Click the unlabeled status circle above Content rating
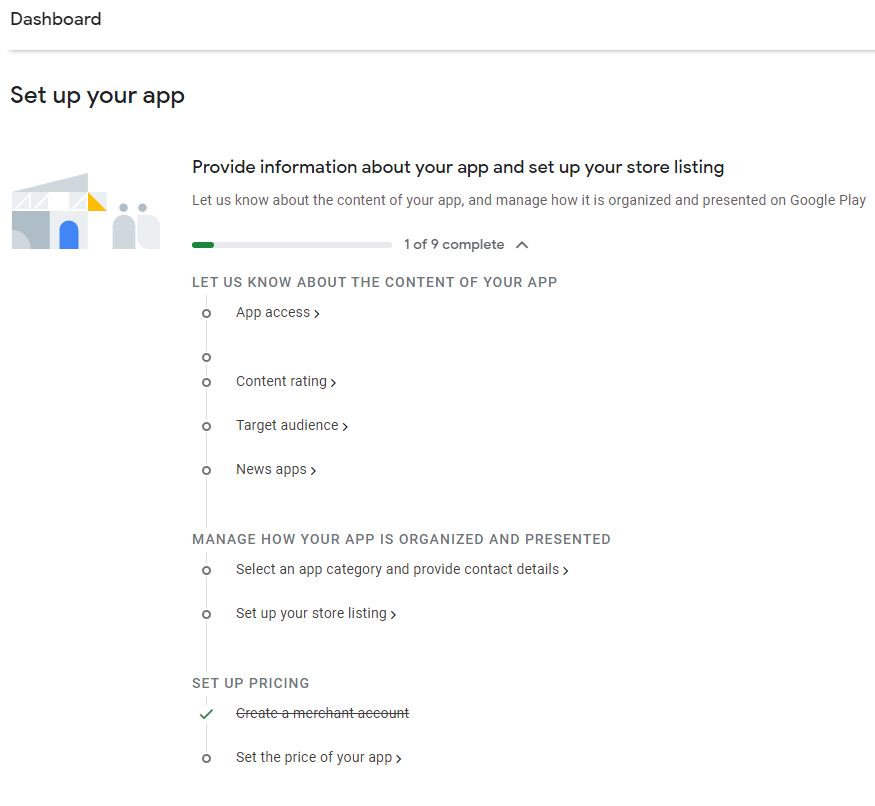The height and width of the screenshot is (806, 875). click(206, 357)
